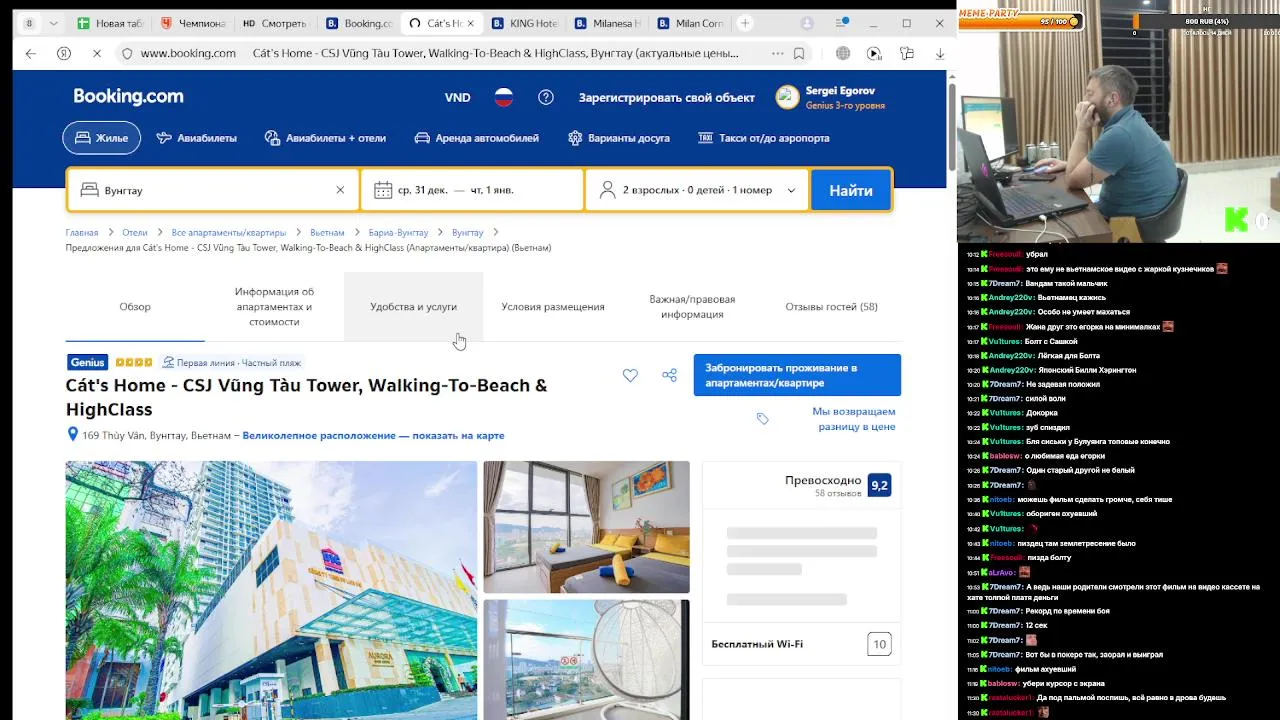Open the bedroom photo with yellow pillows
The width and height of the screenshot is (1280, 720).
coord(586,527)
